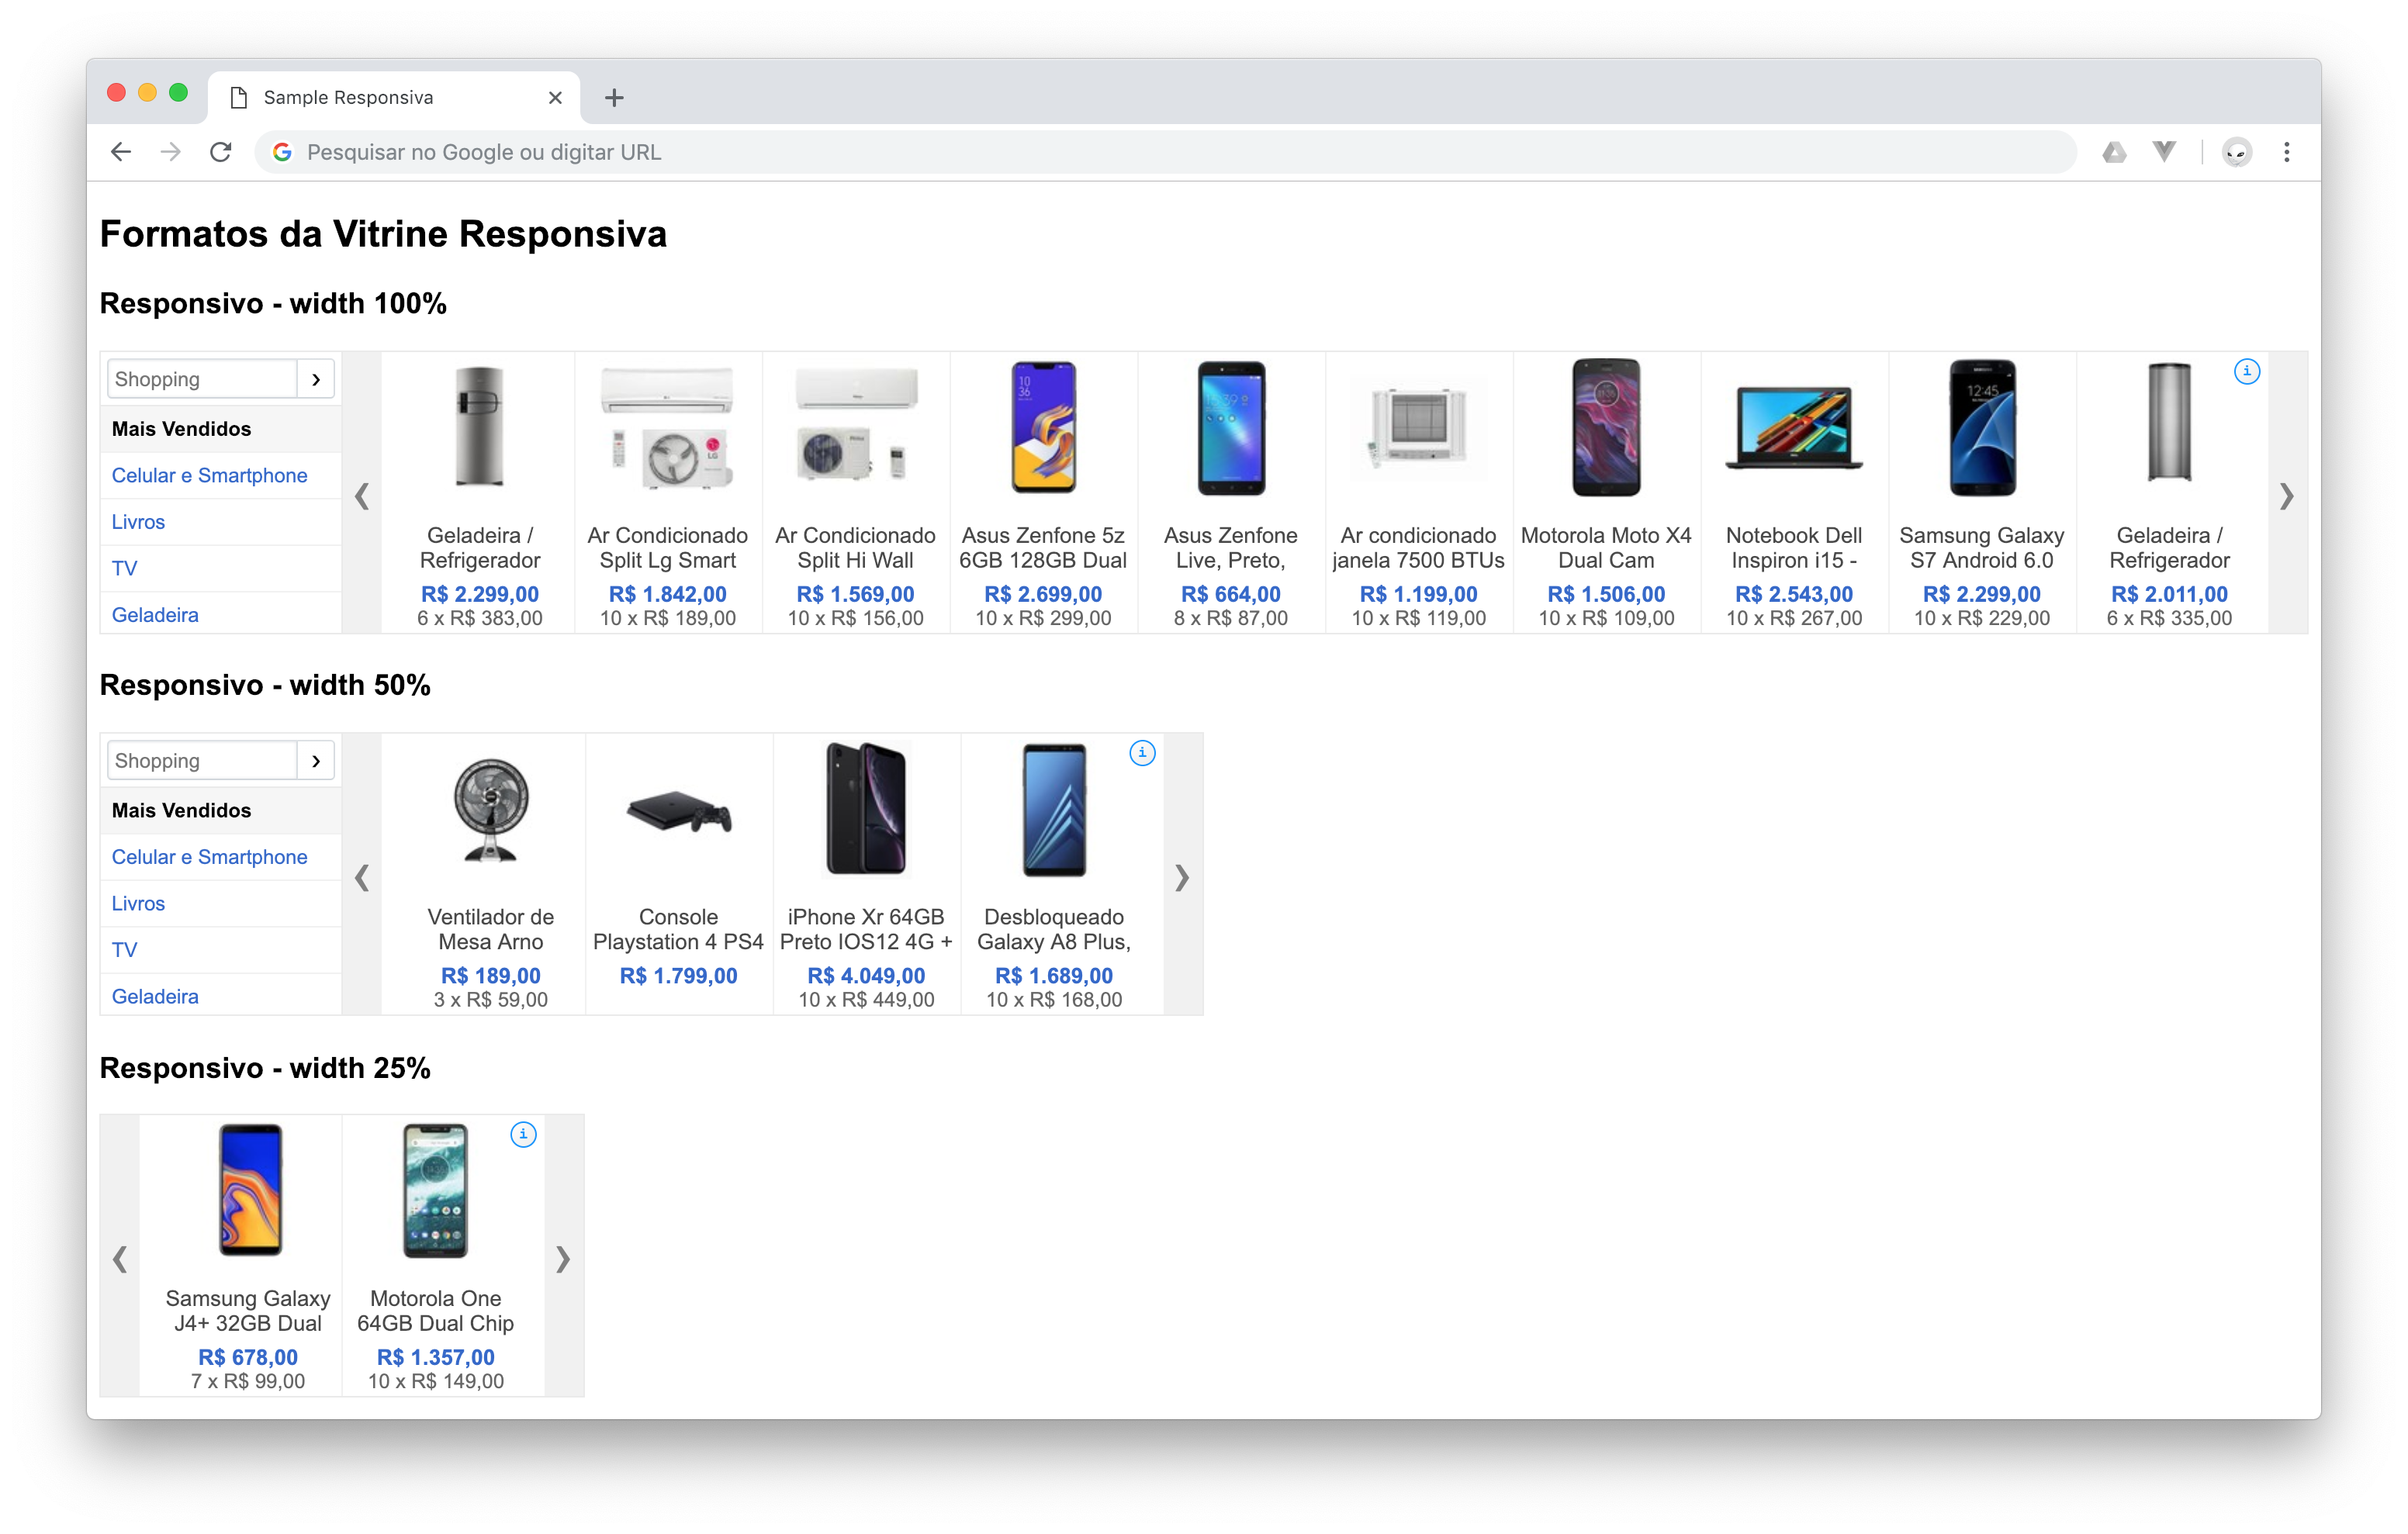Click the browser back arrow icon
Screen dimensions: 2408x1534
click(121, 152)
